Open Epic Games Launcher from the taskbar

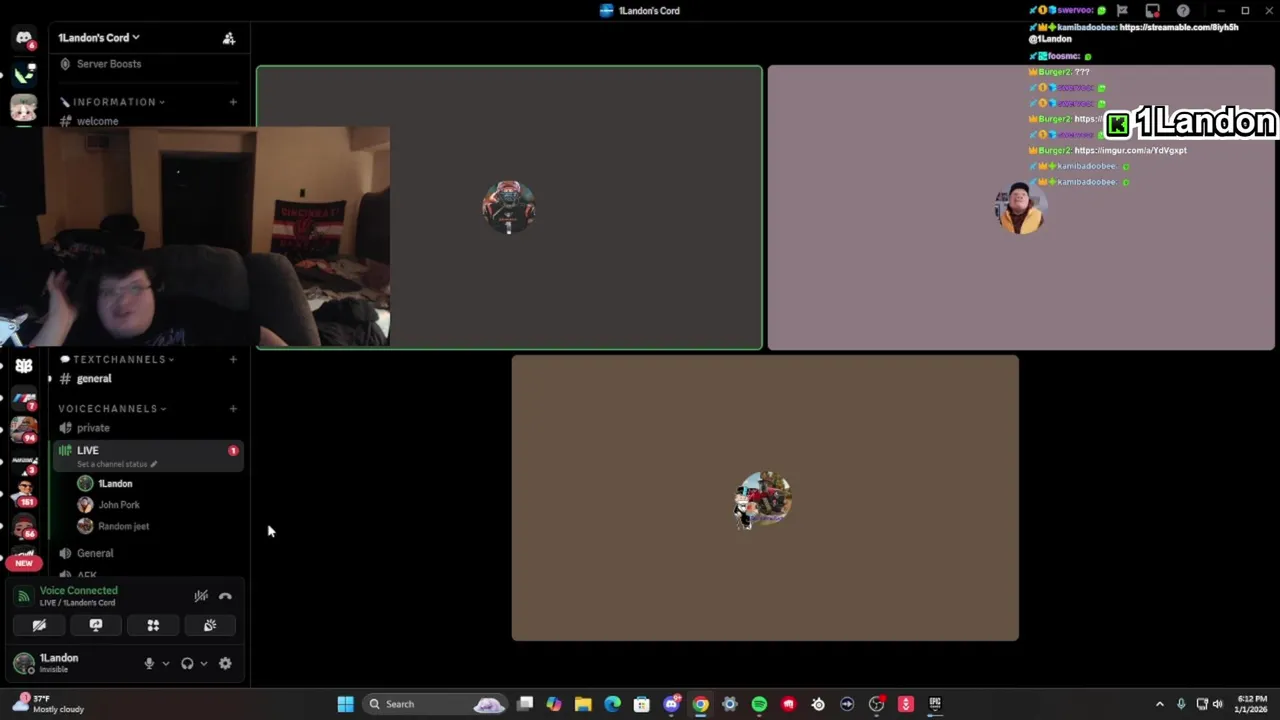[x=935, y=704]
